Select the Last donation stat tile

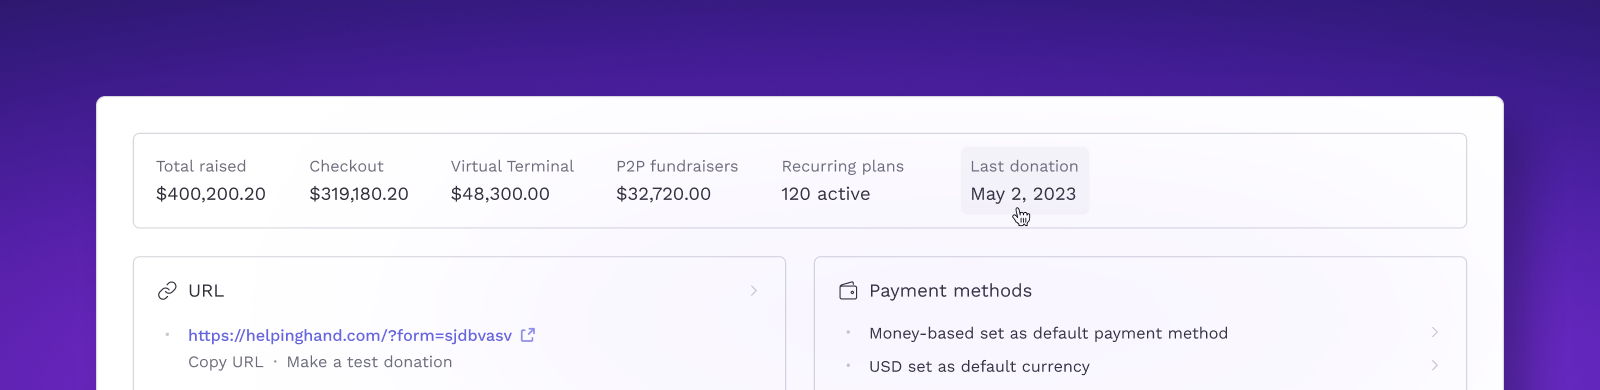tap(1025, 180)
